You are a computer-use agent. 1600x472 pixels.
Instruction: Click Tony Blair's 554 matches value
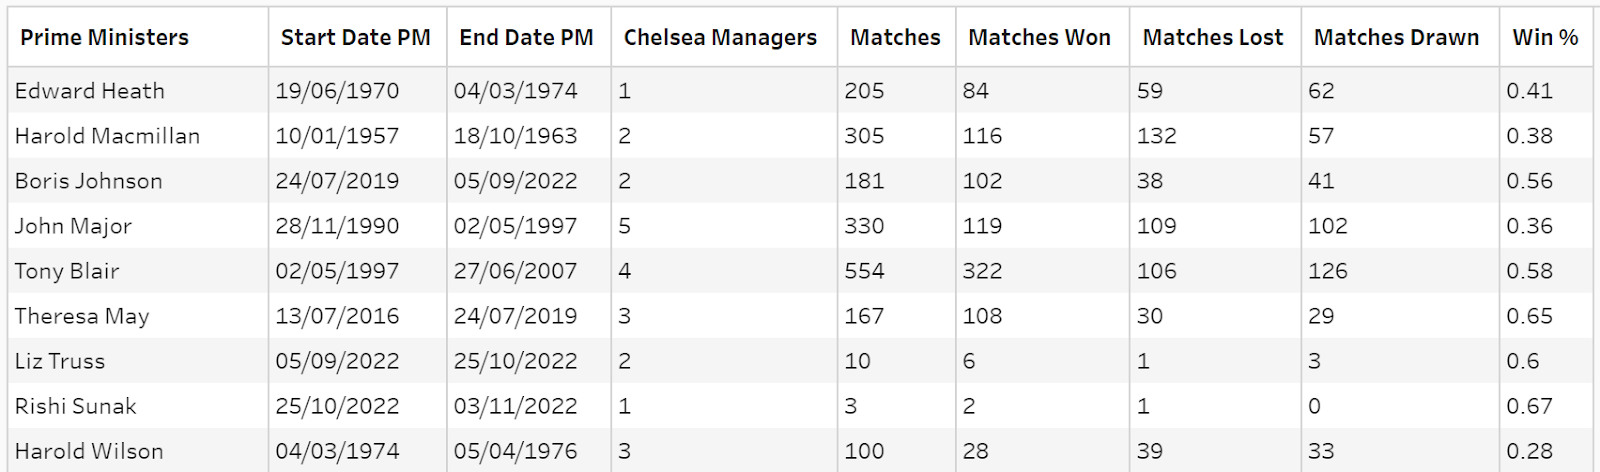click(864, 271)
